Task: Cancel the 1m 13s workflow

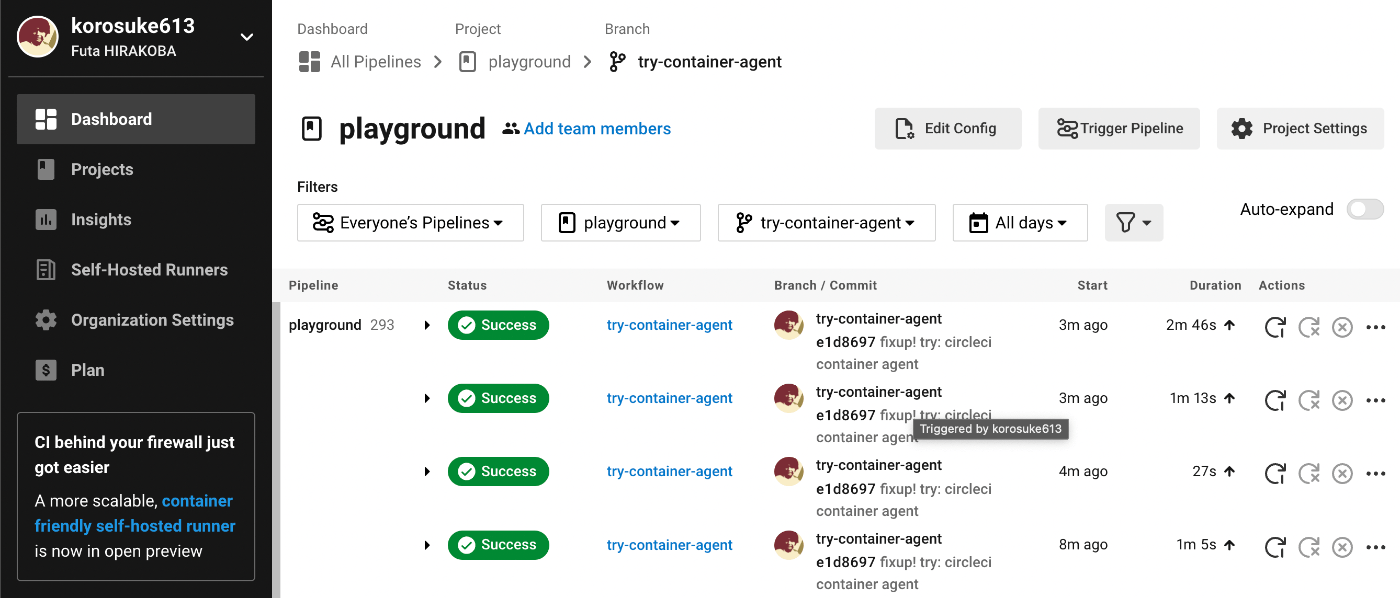Action: 1342,400
